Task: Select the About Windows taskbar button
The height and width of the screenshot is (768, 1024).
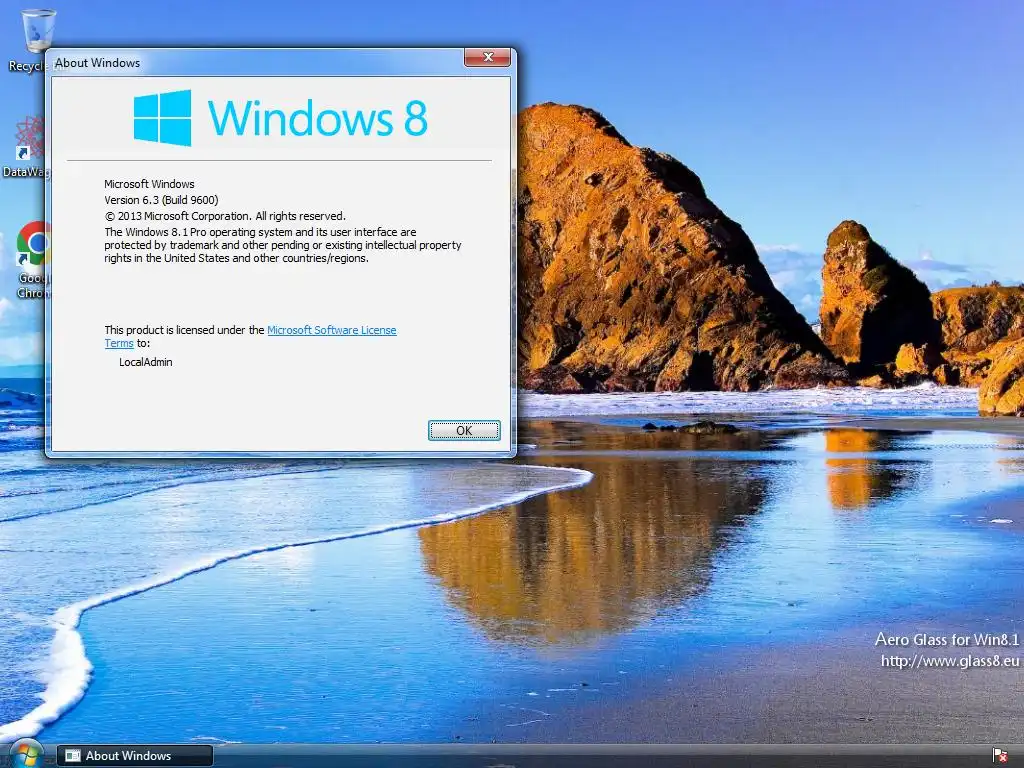Action: pyautogui.click(x=135, y=756)
